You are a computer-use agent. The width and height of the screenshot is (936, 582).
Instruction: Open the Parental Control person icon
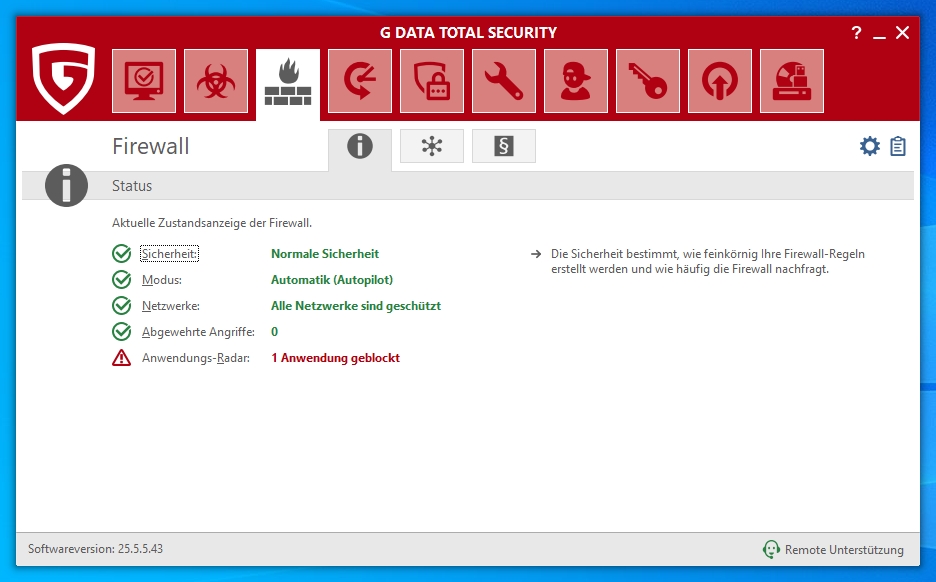click(x=576, y=81)
